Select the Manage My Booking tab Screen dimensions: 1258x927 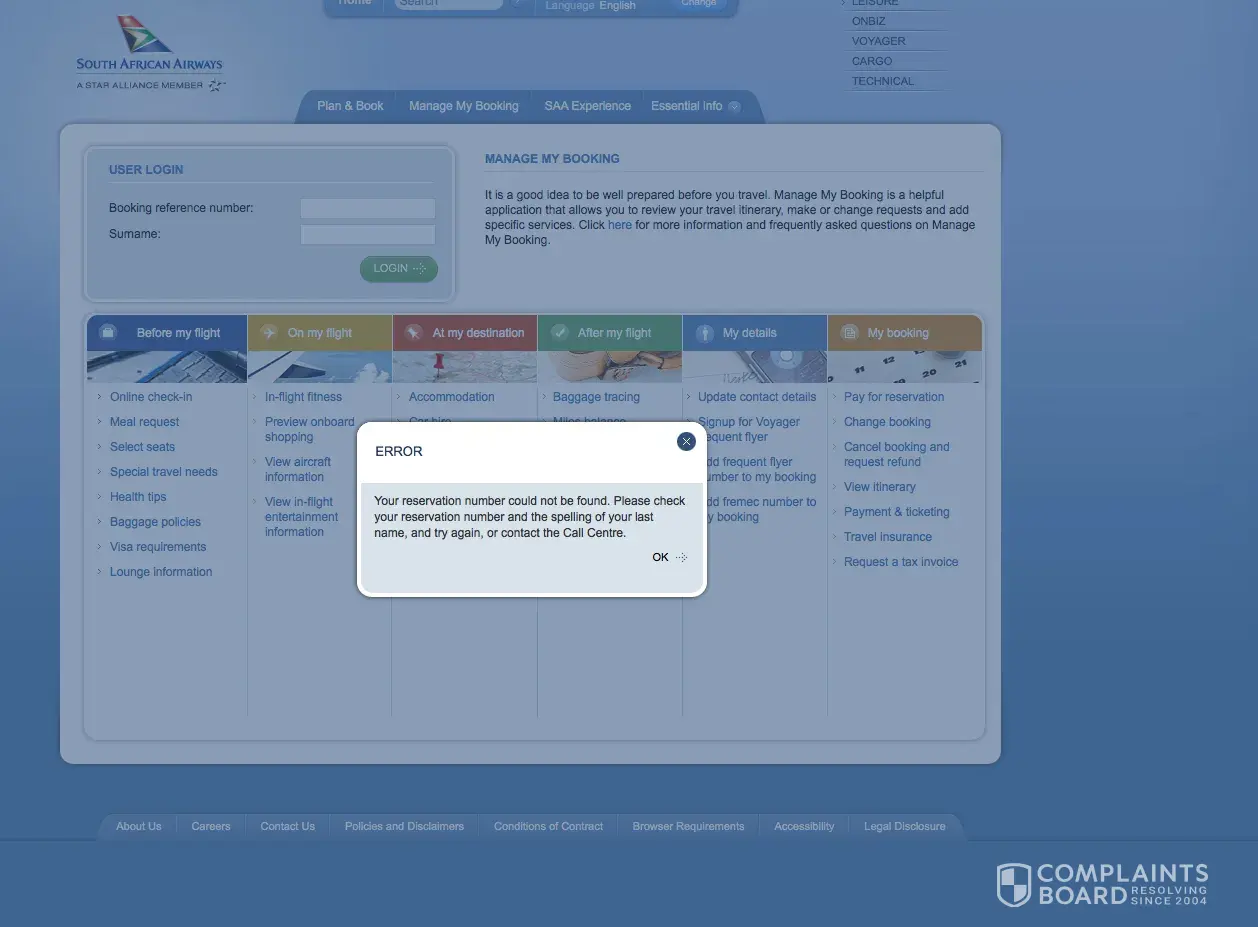coord(463,106)
